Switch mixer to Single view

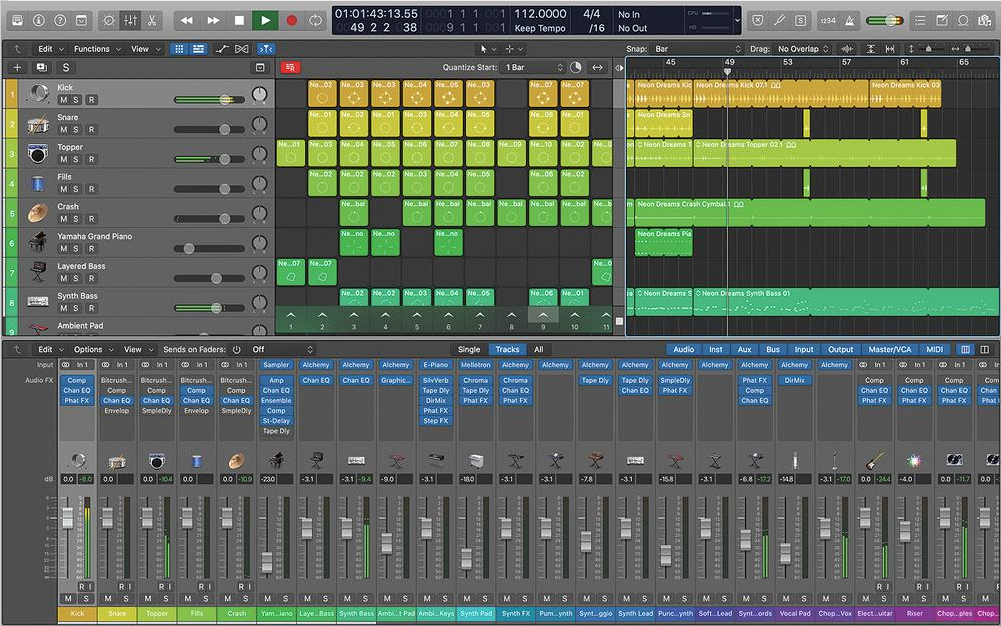[x=469, y=349]
